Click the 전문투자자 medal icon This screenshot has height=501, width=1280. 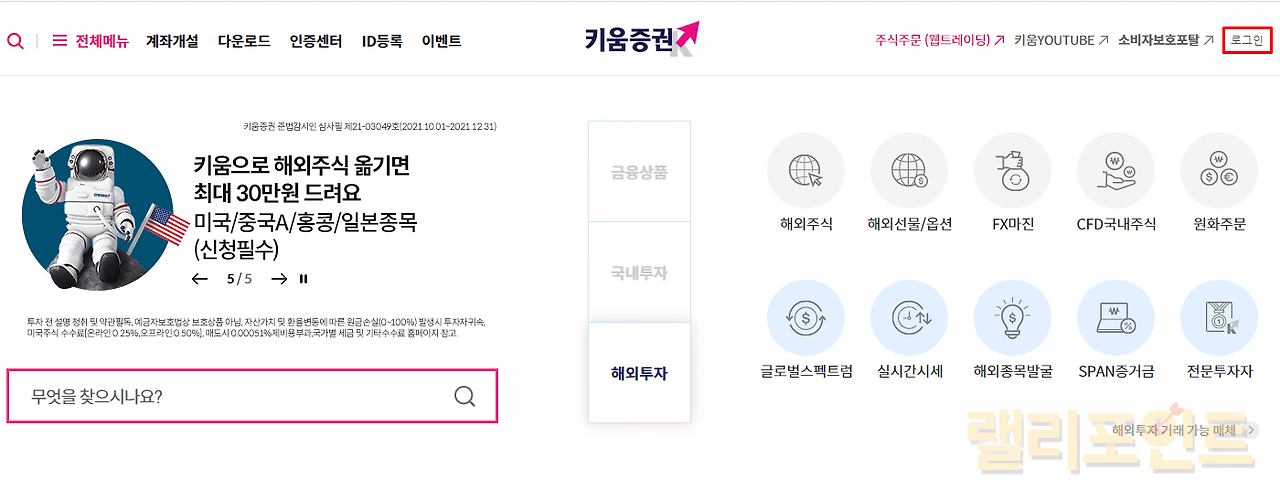click(1218, 319)
